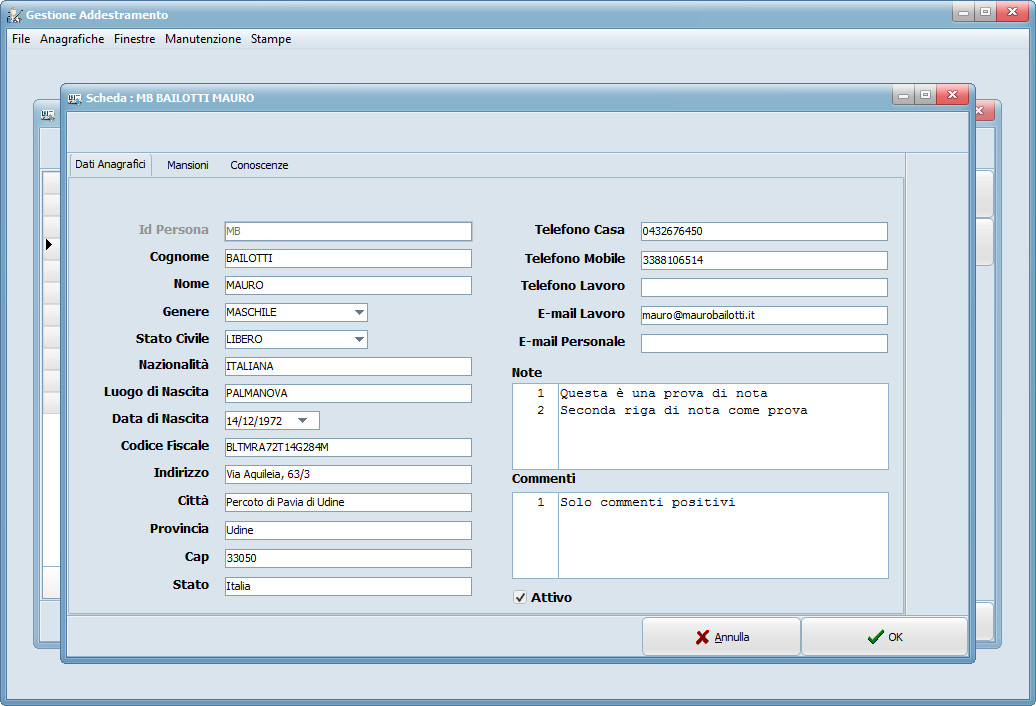Switch to the Mansioni tab
1036x706 pixels.
pos(188,165)
